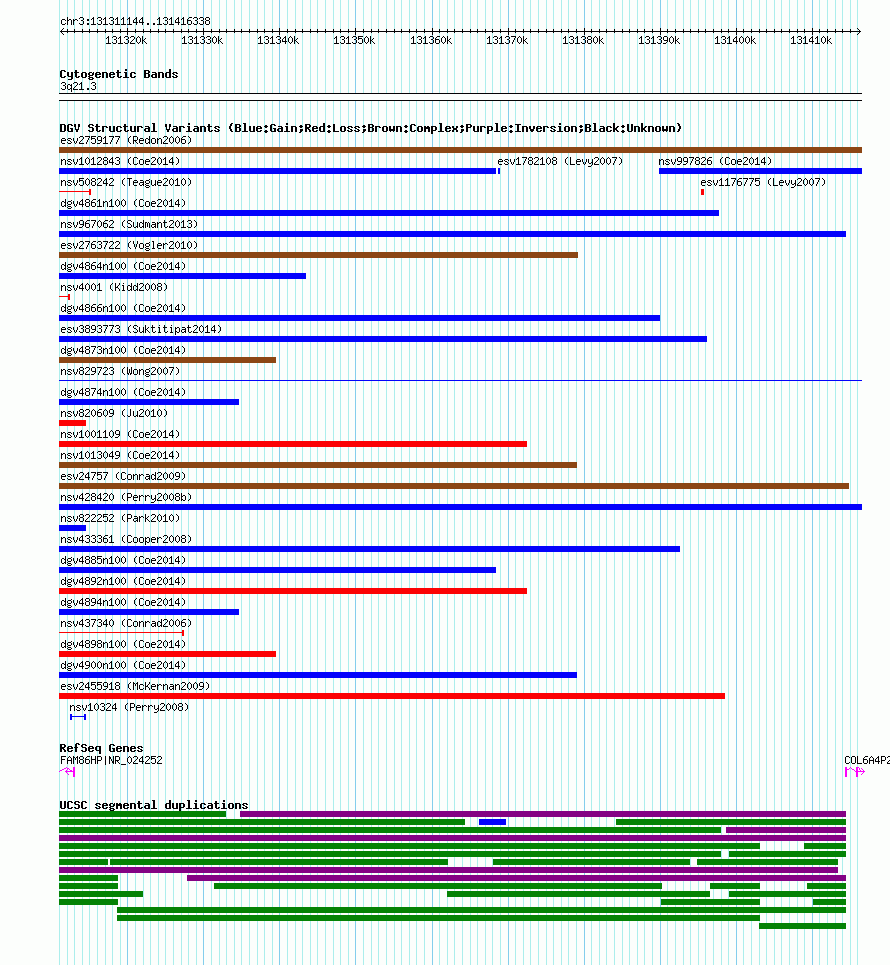
Task: Click the blue dgv4900n100 gain bar
Action: (318, 675)
